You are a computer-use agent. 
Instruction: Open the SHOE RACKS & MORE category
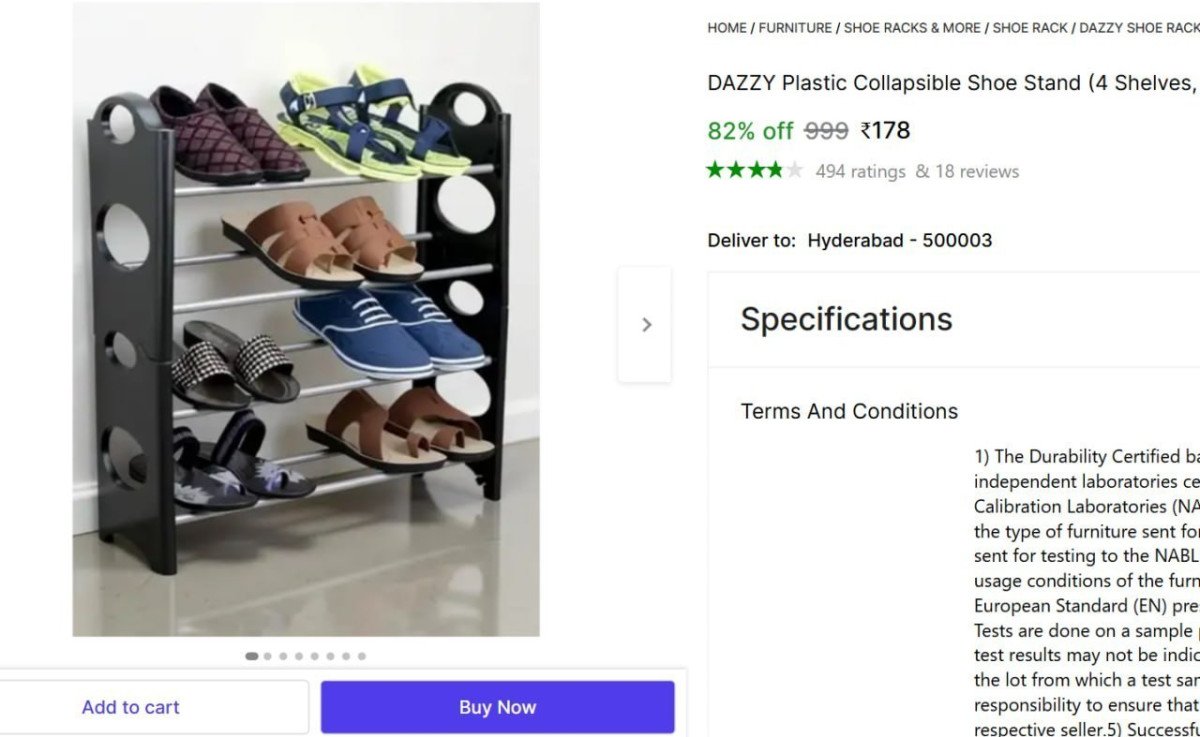tap(911, 27)
